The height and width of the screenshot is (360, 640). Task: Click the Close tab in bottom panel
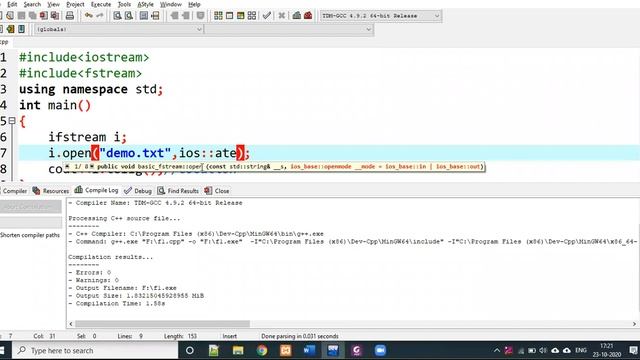(x=217, y=191)
